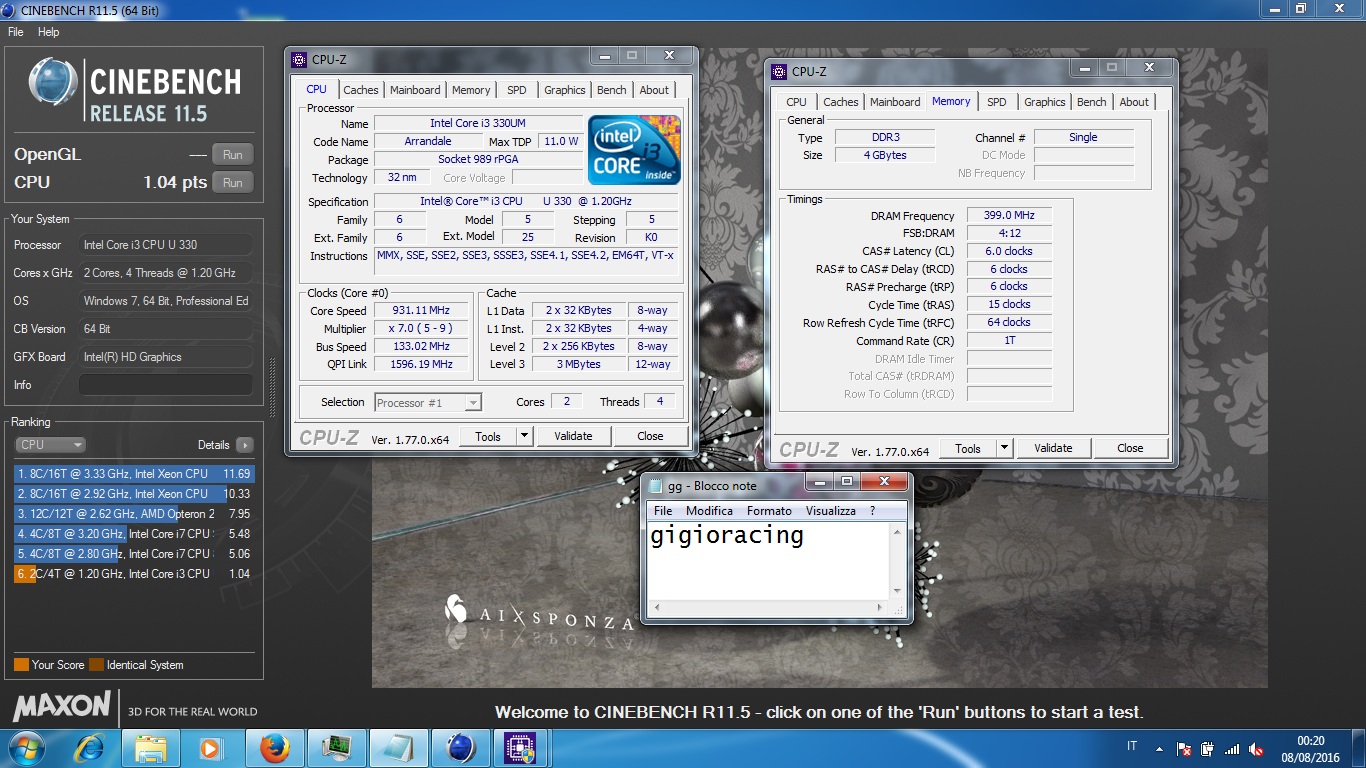Open Bench tab in right CPU-Z
Image resolution: width=1366 pixels, height=768 pixels.
click(1092, 102)
